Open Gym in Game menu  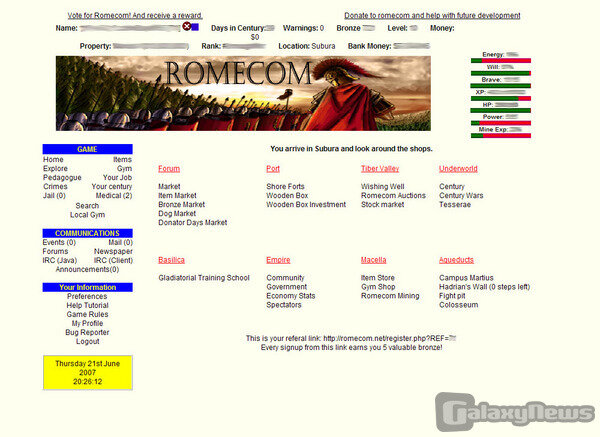point(124,169)
